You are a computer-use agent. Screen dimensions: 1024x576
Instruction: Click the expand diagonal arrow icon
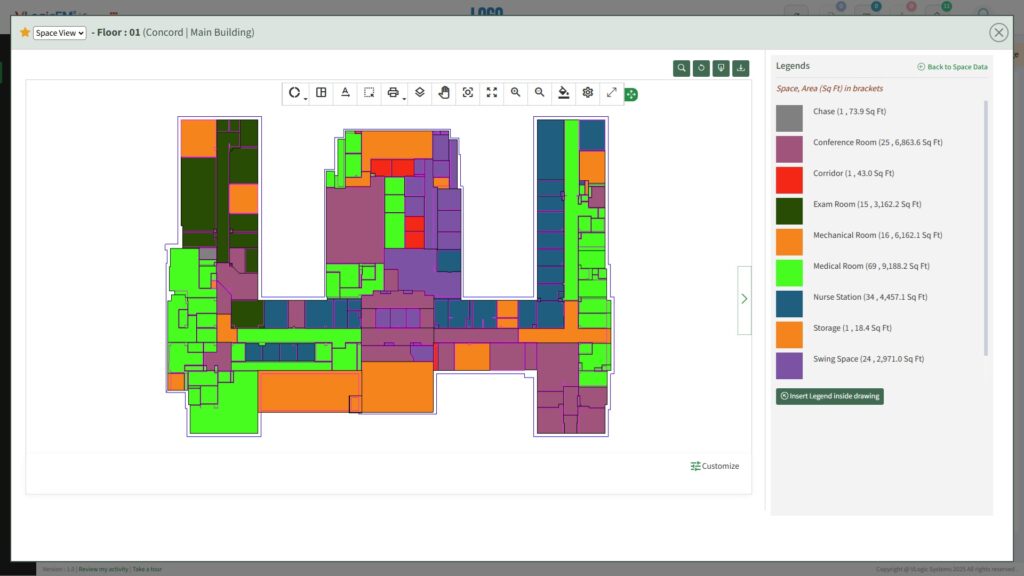coord(611,93)
